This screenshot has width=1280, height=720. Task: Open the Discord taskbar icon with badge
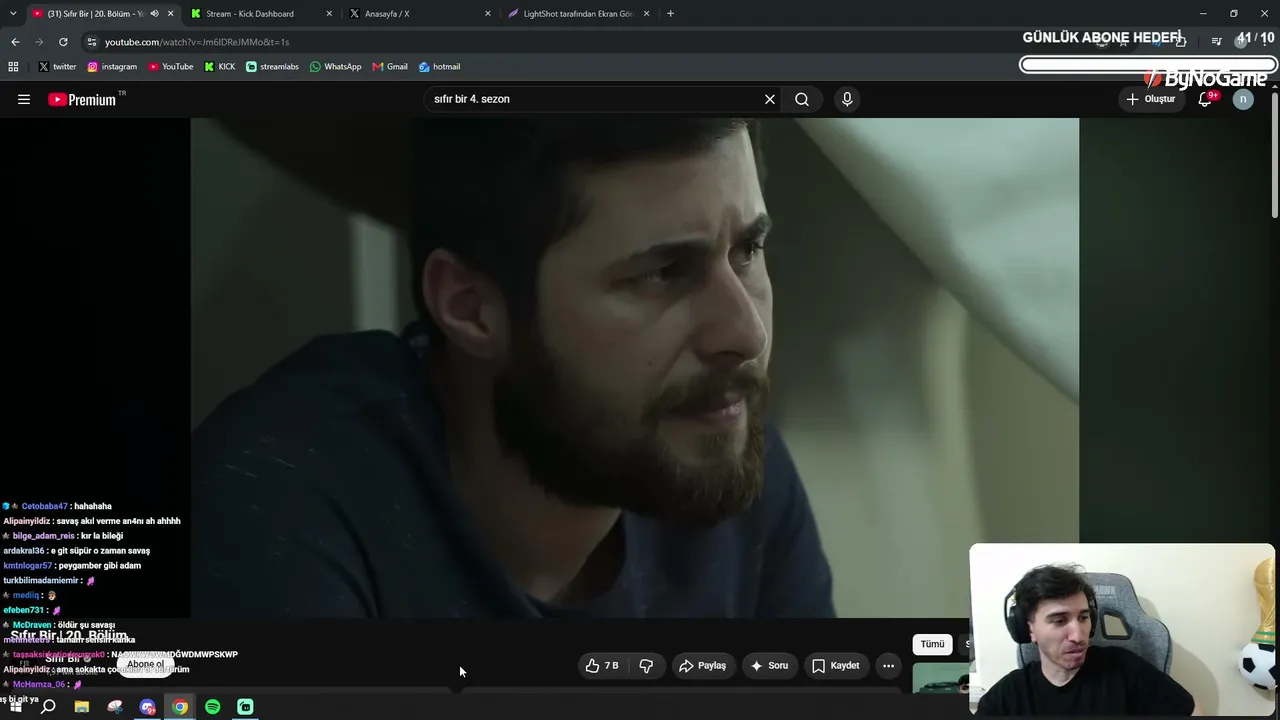point(148,707)
